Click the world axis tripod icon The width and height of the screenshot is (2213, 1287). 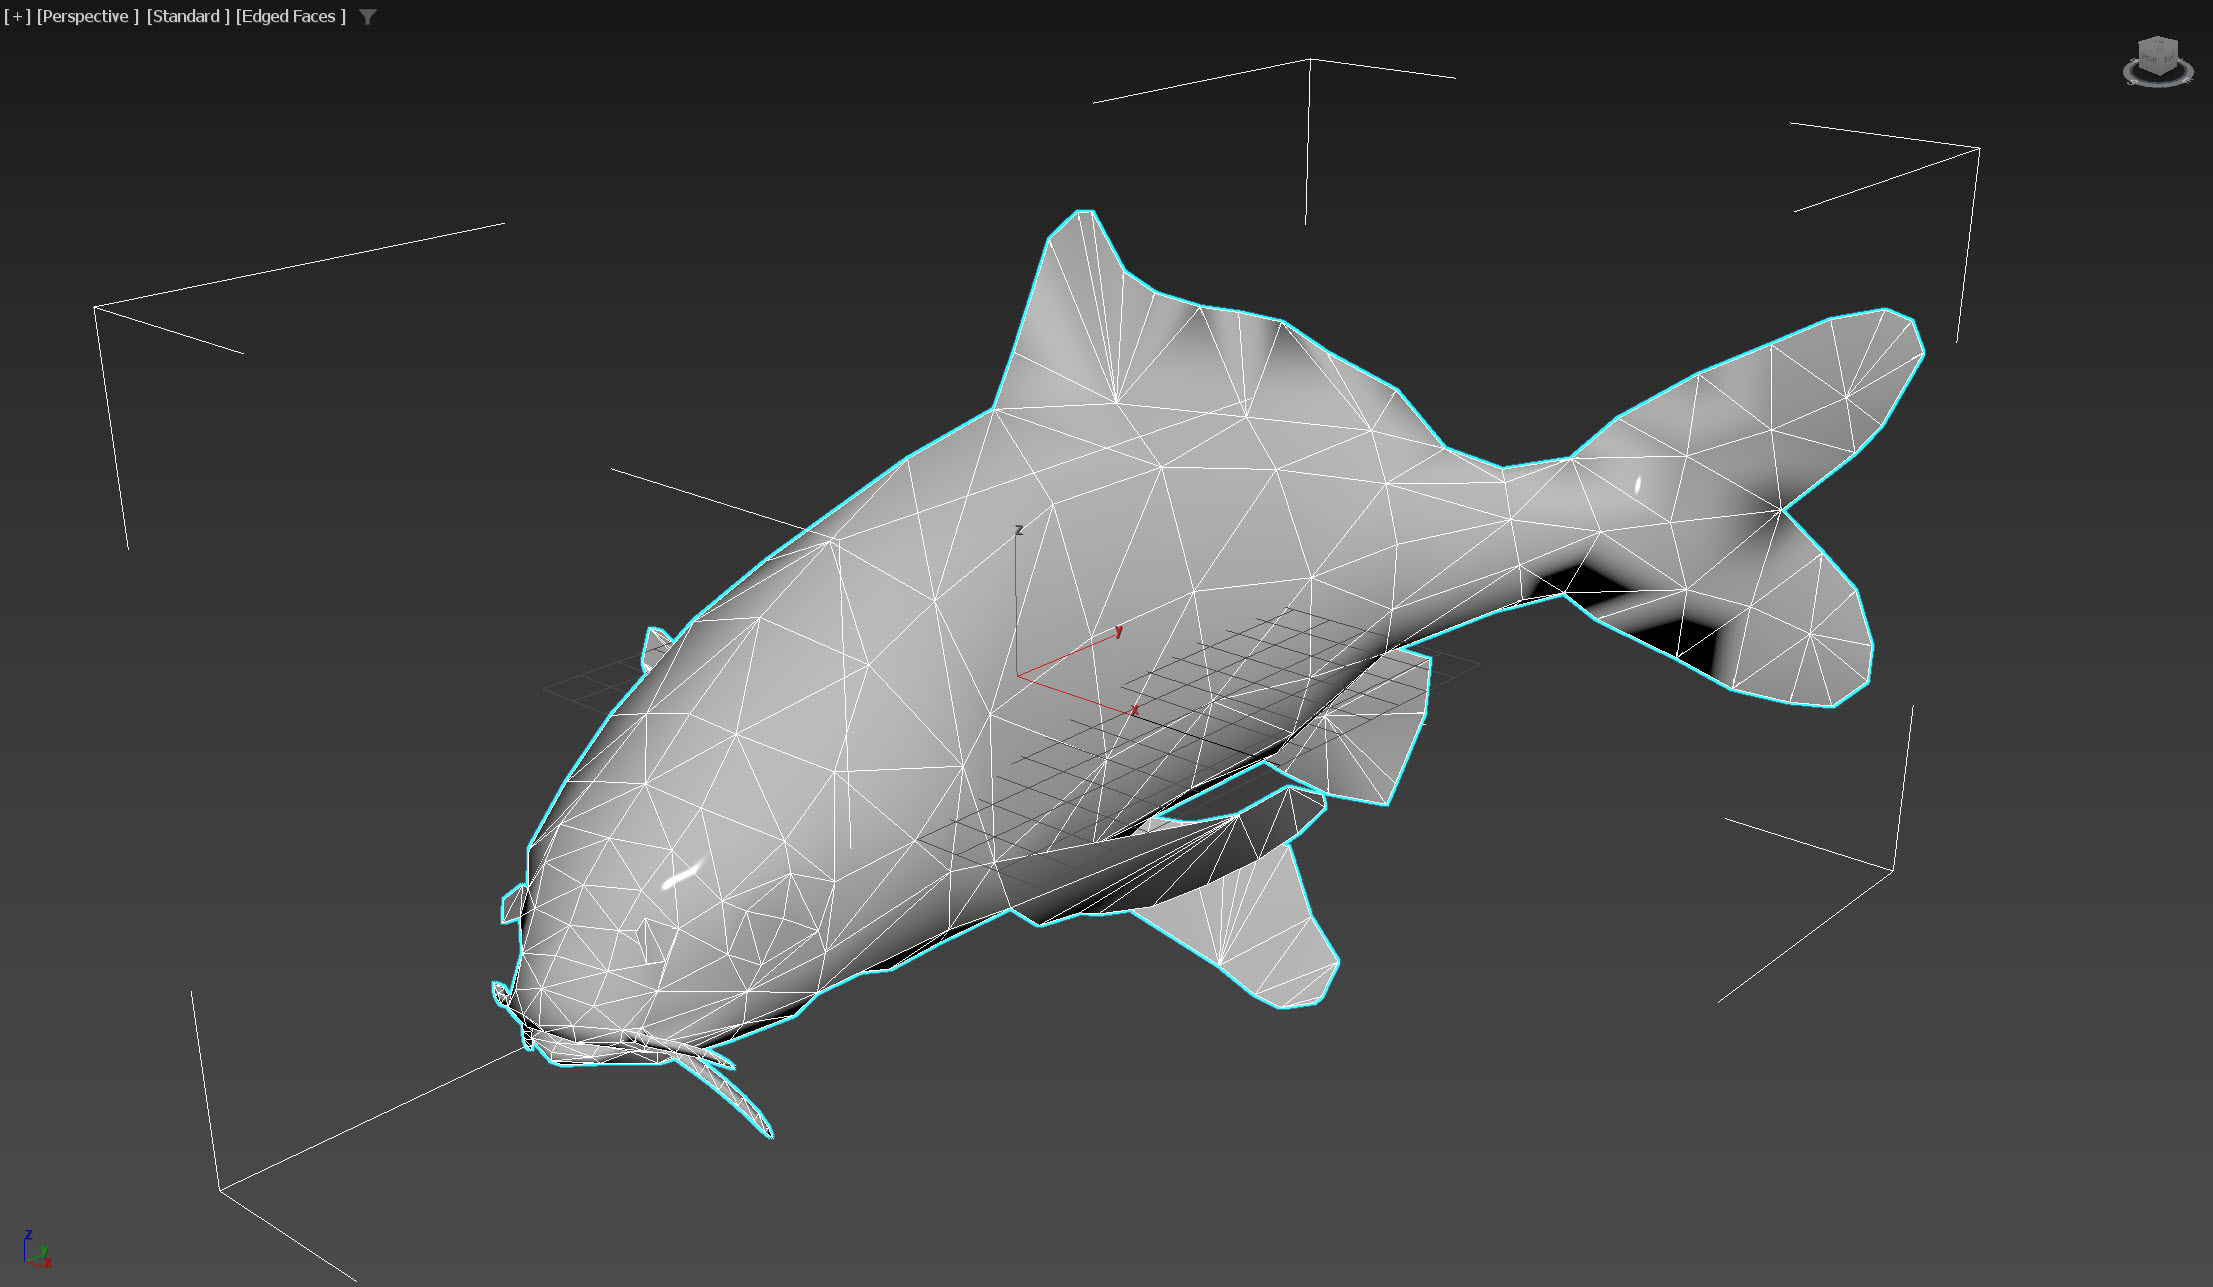(x=36, y=1251)
